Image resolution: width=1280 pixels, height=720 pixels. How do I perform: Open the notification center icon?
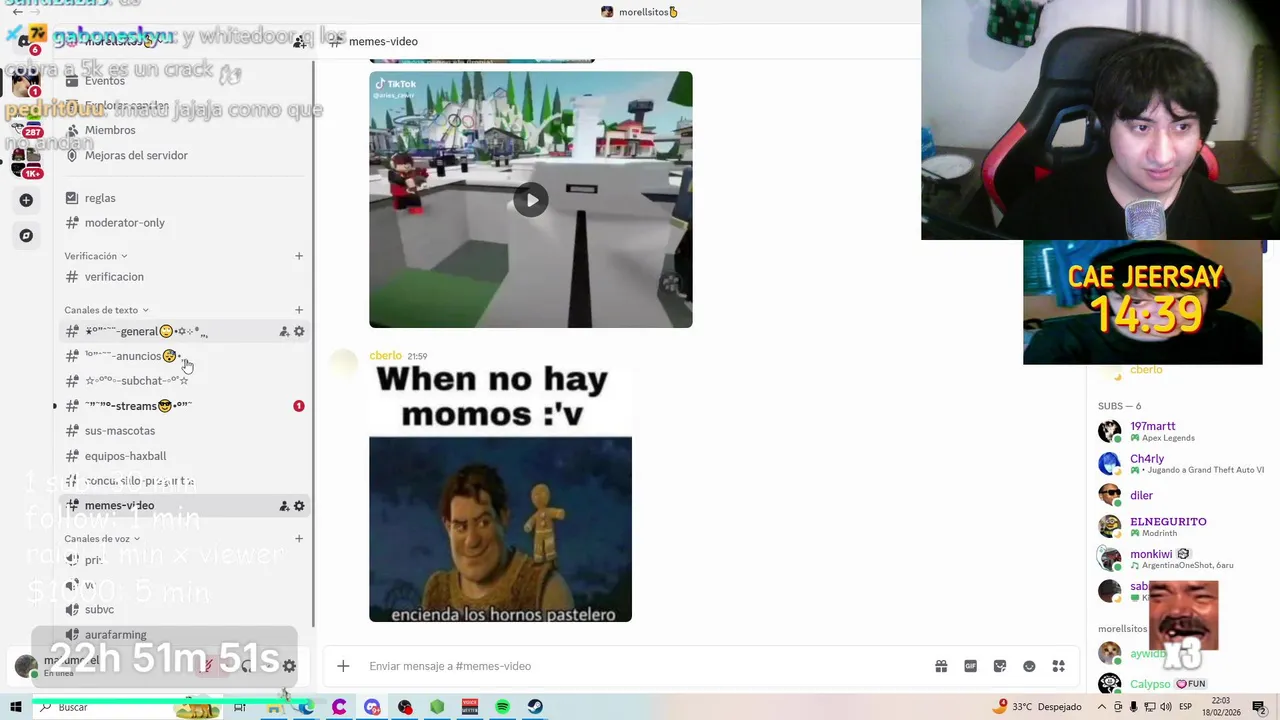pos(1260,707)
